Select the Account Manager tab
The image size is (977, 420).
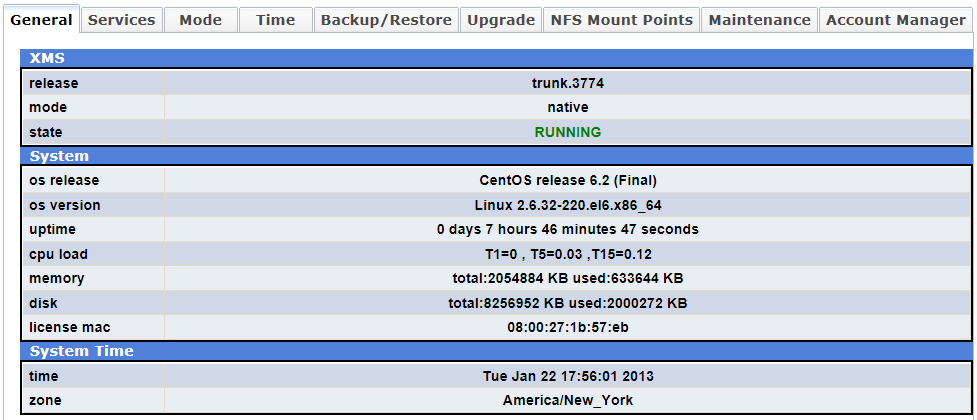[895, 20]
